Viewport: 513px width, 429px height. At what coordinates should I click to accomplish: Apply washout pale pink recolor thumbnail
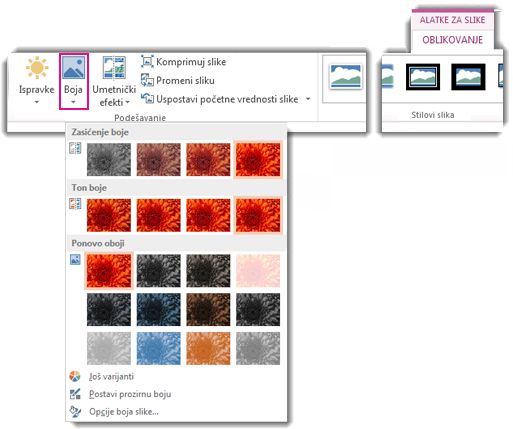pos(258,271)
